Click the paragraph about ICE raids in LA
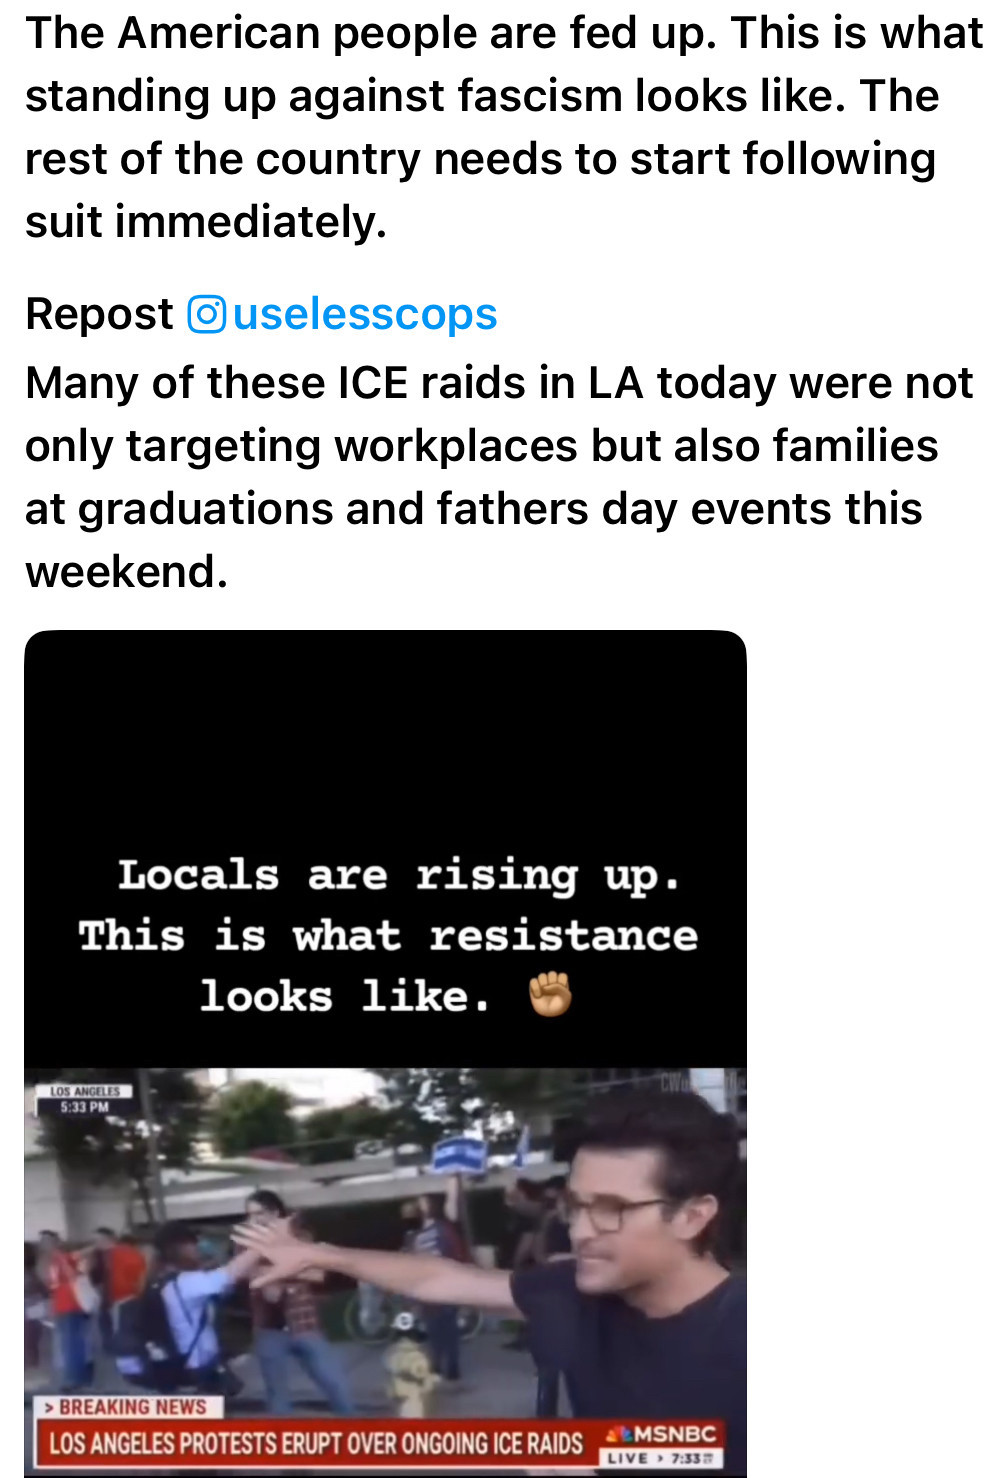The width and height of the screenshot is (985, 1478). click(x=499, y=477)
